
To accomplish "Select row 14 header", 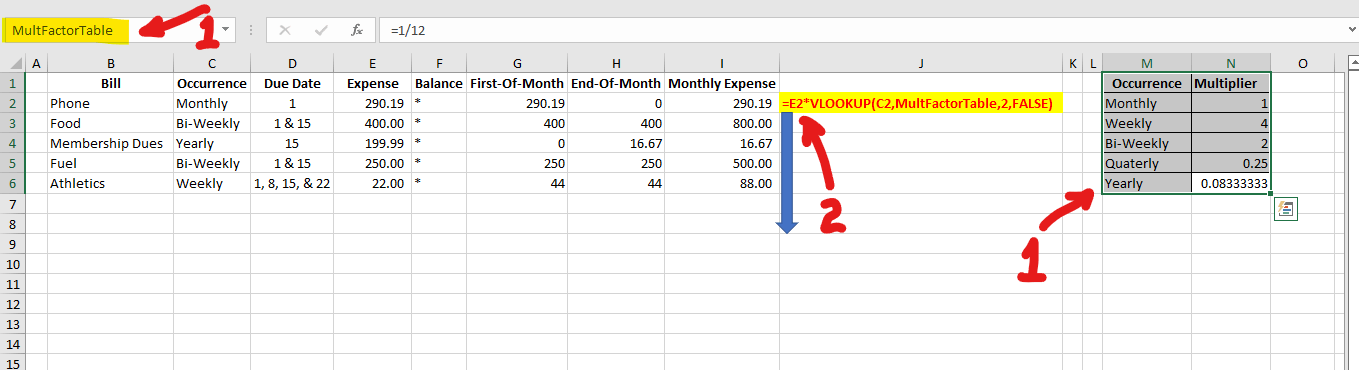I will coord(14,344).
